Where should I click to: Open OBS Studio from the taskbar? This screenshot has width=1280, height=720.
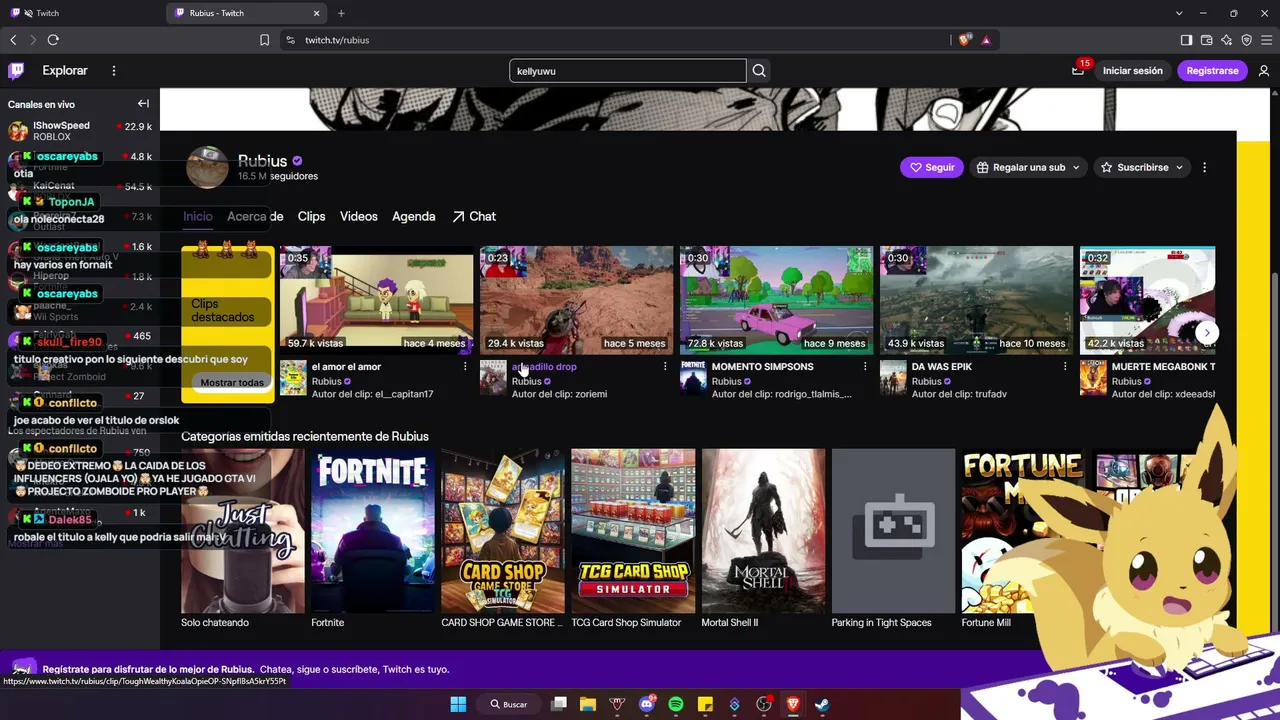coord(764,704)
